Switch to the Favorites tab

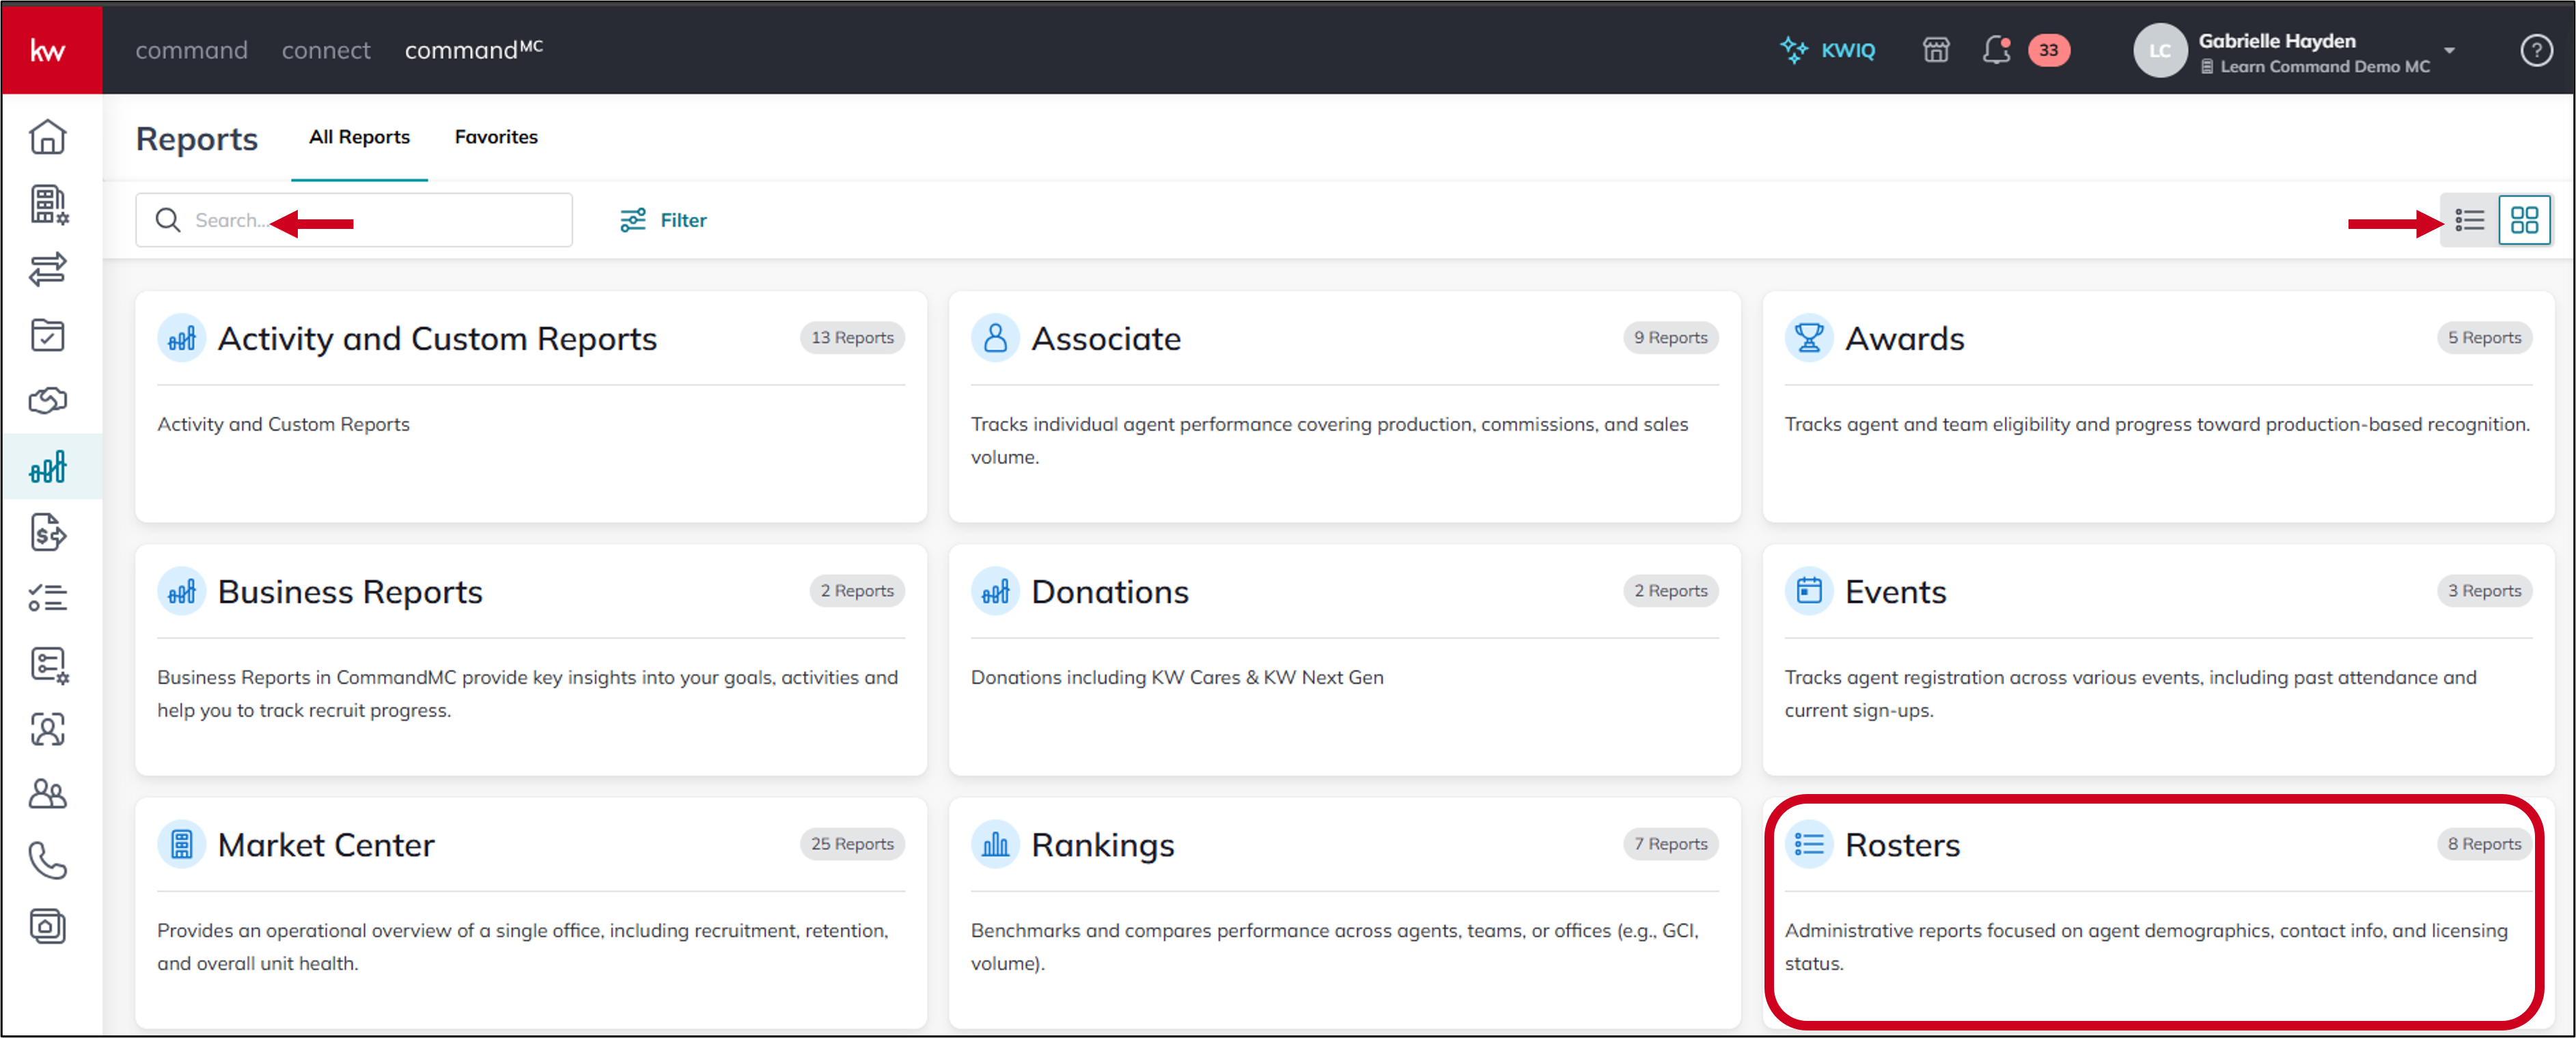tap(496, 137)
